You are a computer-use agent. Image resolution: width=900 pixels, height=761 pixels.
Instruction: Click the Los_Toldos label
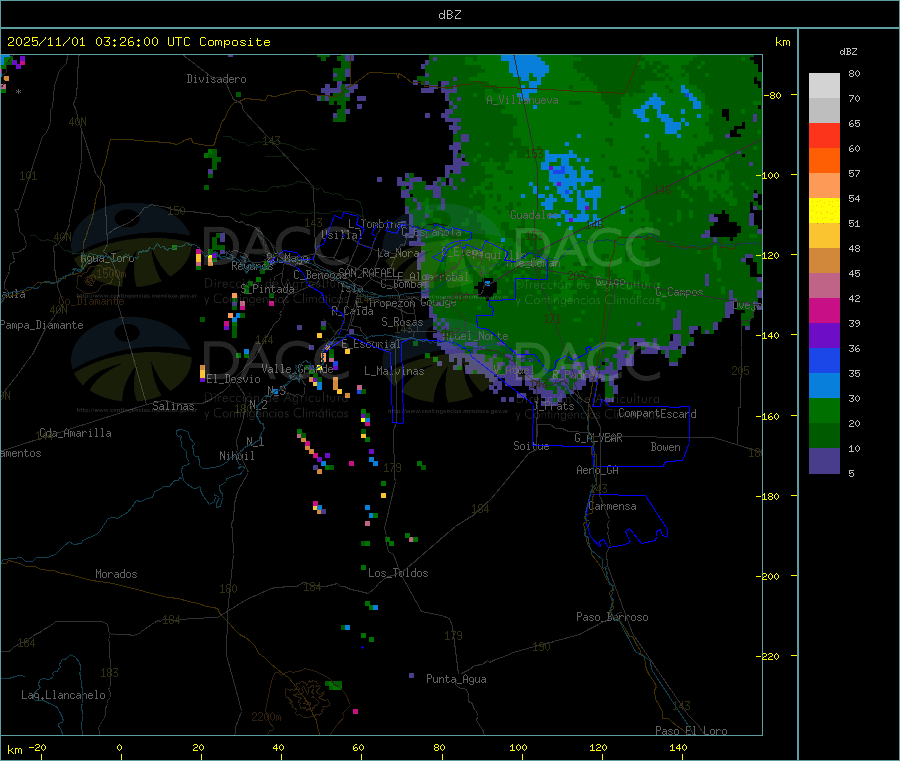[x=398, y=573]
